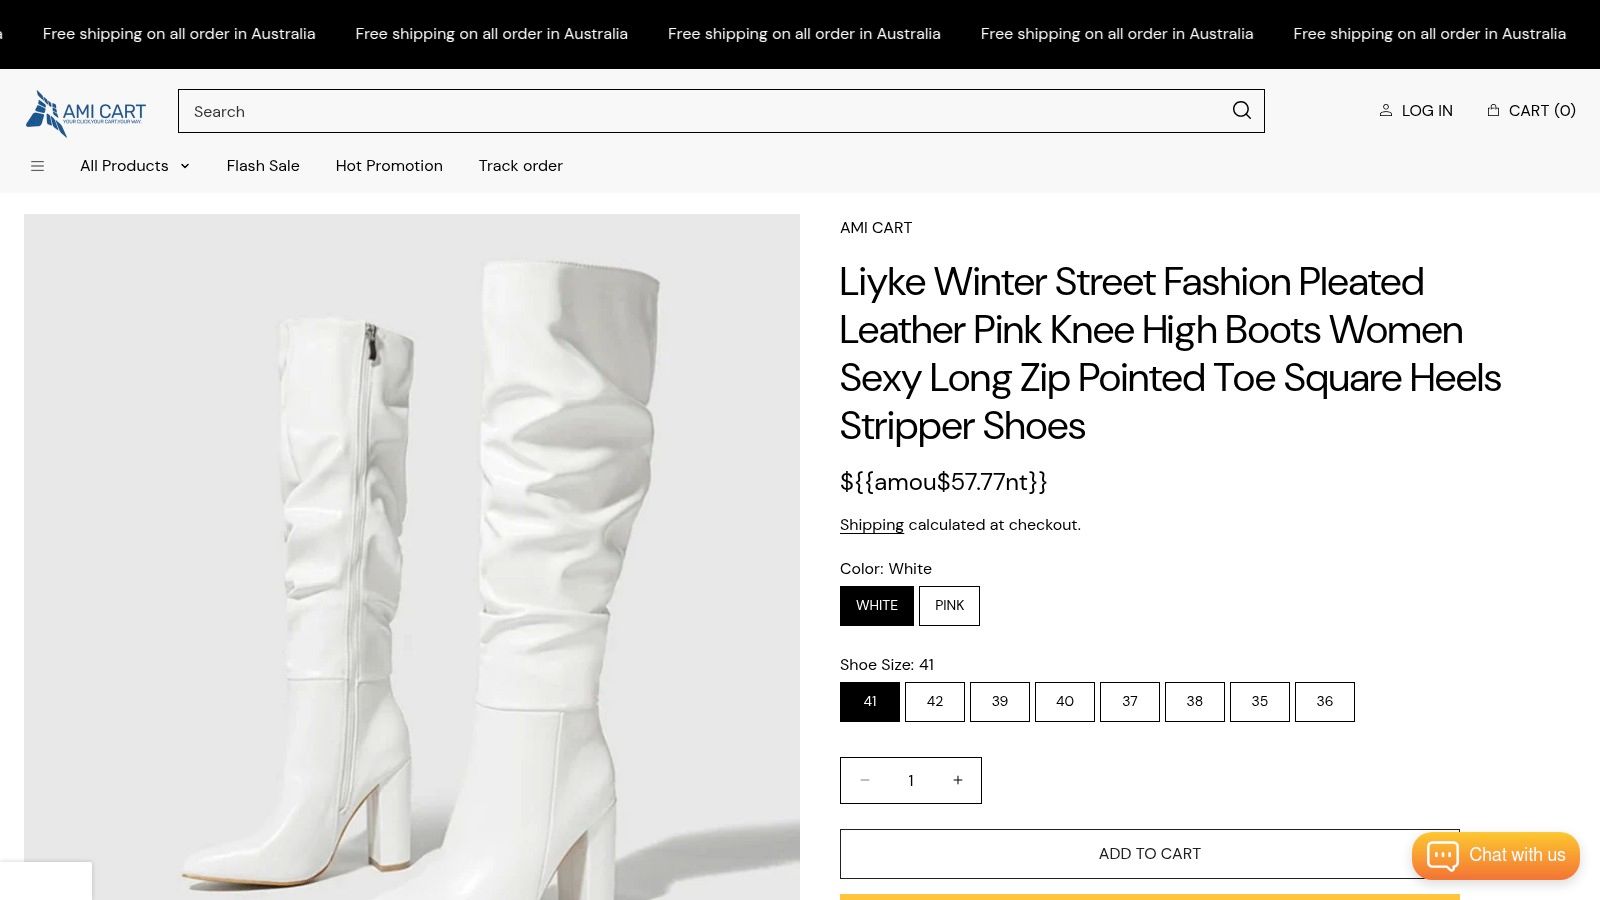Open the hamburger menu icon
Image resolution: width=1600 pixels, height=900 pixels.
pyautogui.click(x=38, y=166)
